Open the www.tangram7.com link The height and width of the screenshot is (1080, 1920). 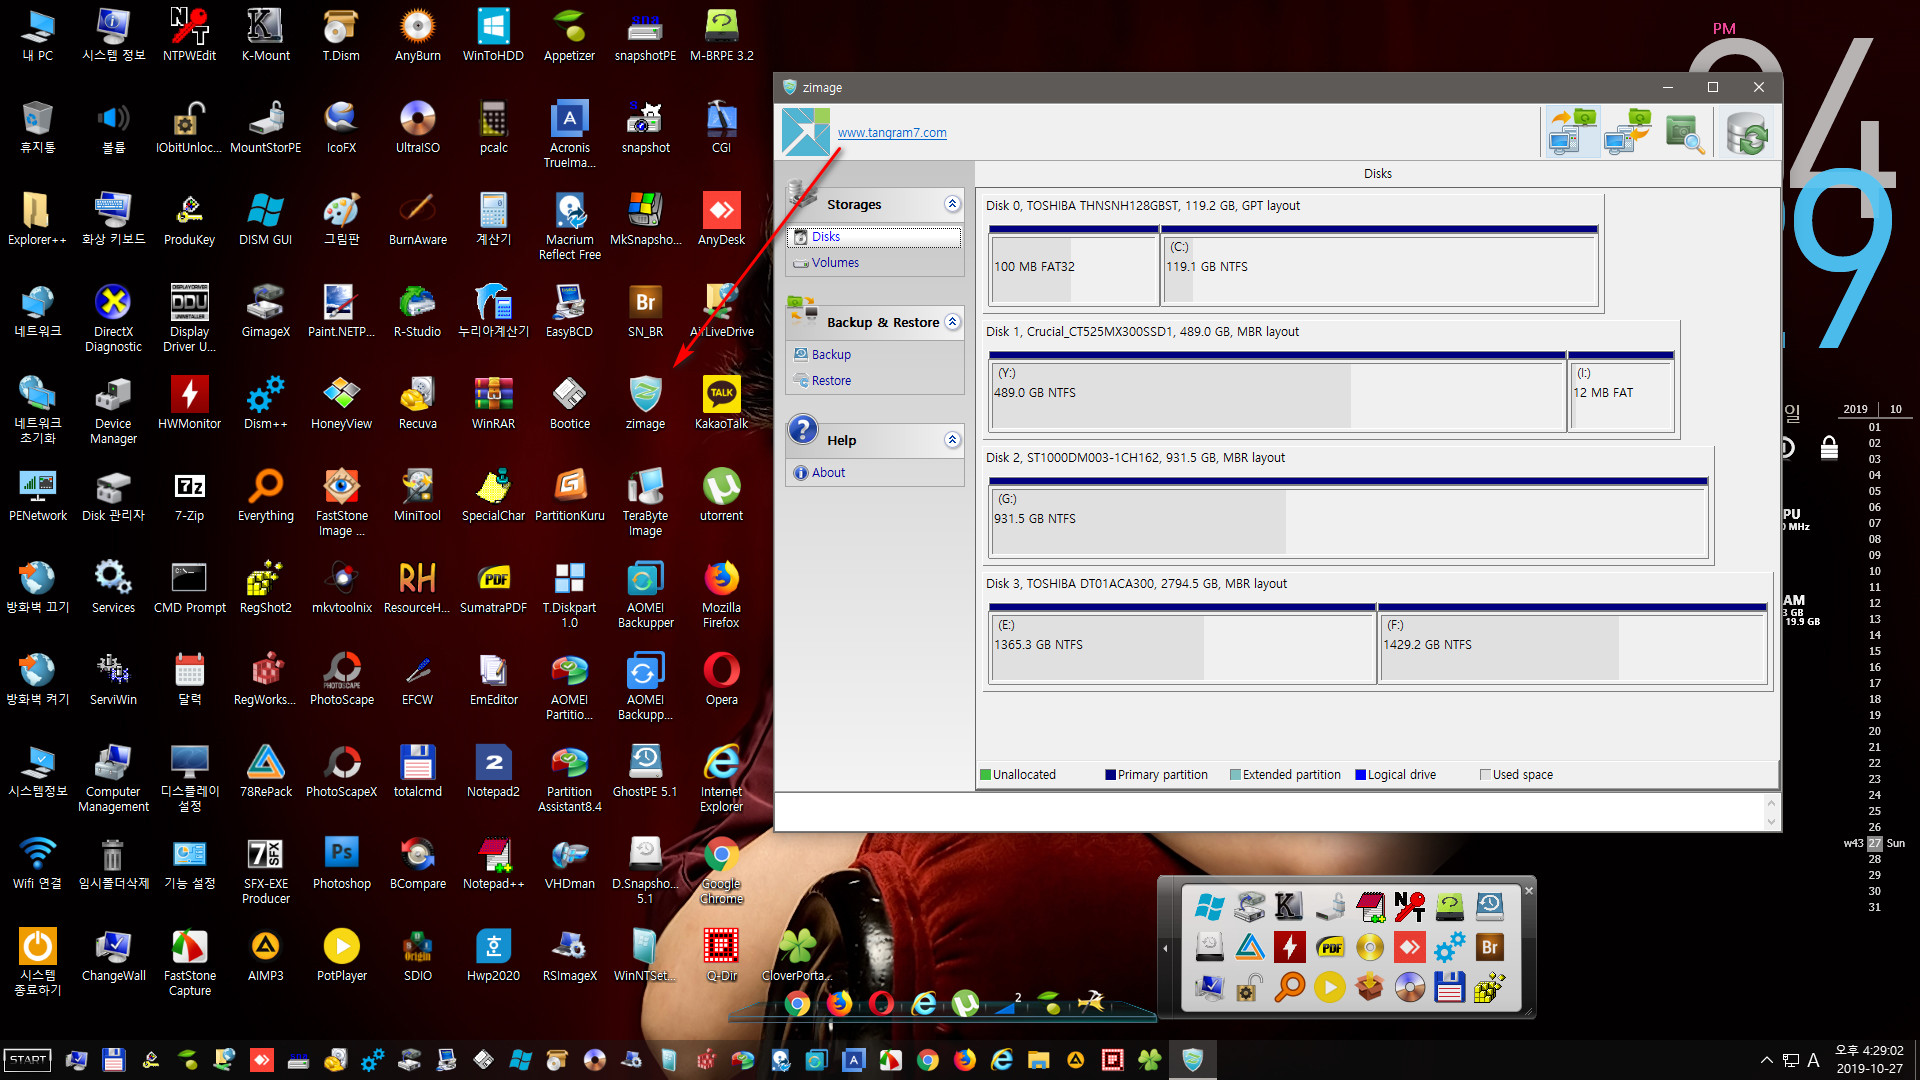click(x=891, y=132)
